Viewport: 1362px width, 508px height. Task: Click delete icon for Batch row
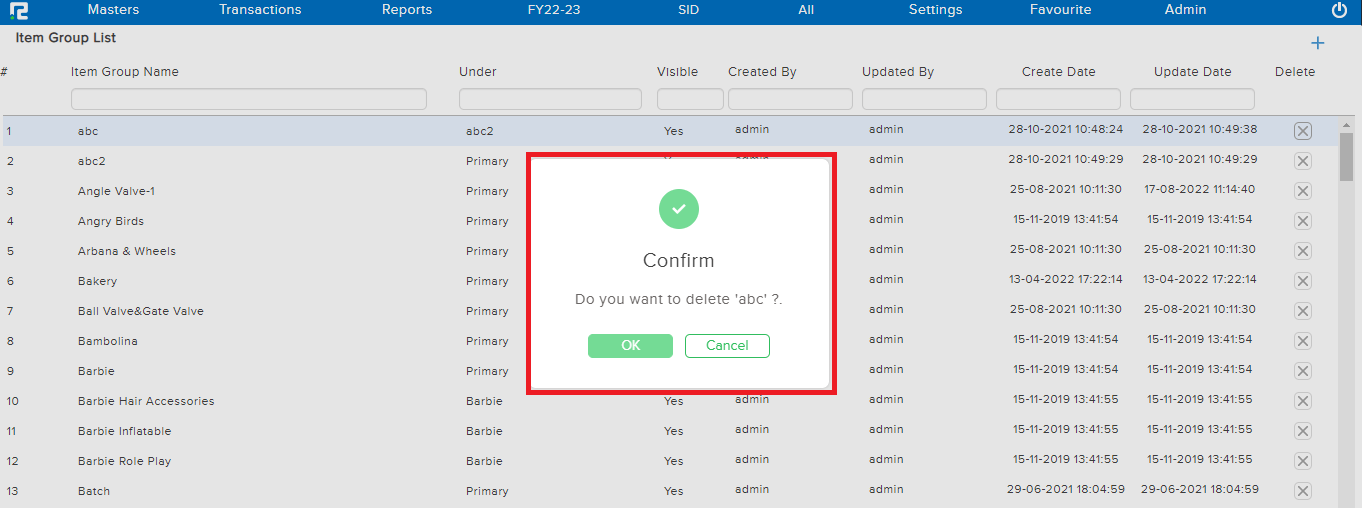[1302, 491]
